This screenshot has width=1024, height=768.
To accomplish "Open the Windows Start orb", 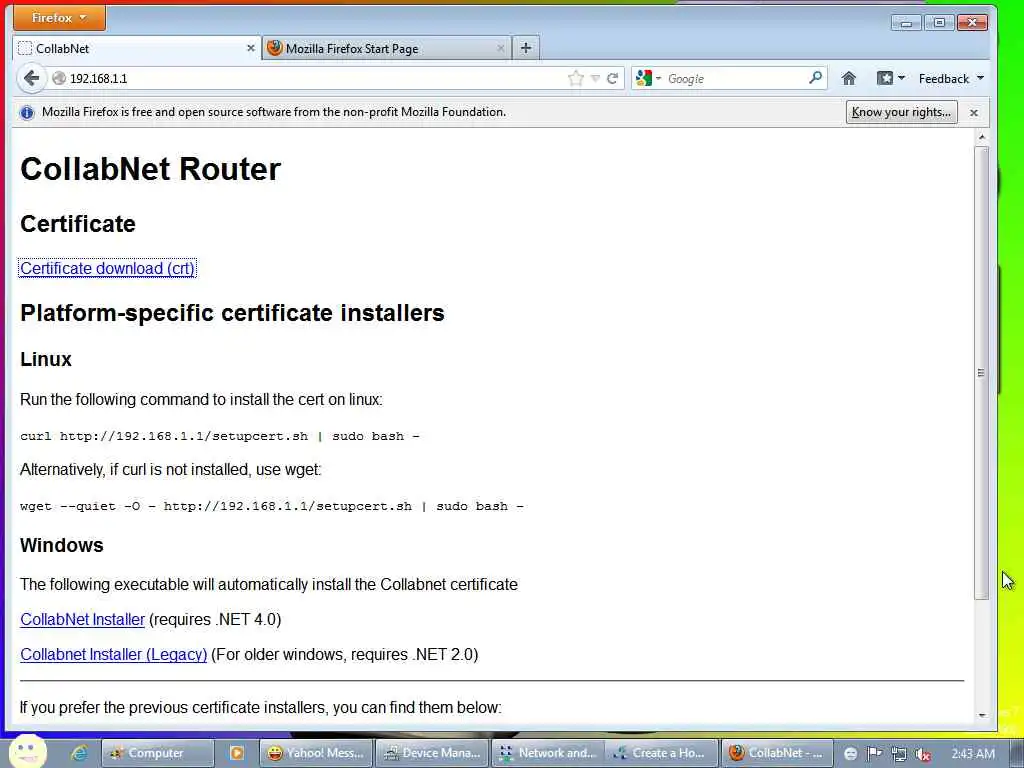I will point(26,751).
